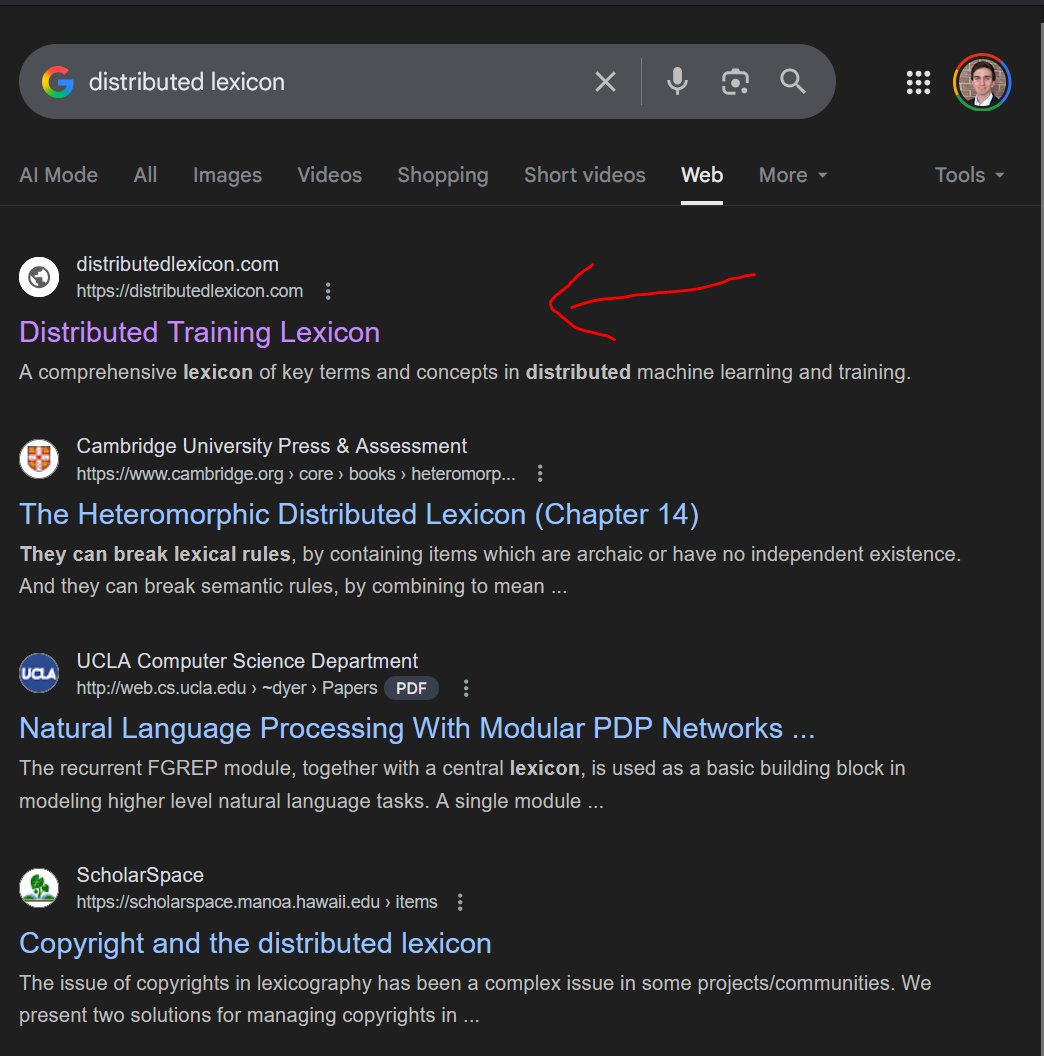1044x1056 pixels.
Task: Click the issue of copyrights snippet
Action: click(x=475, y=999)
